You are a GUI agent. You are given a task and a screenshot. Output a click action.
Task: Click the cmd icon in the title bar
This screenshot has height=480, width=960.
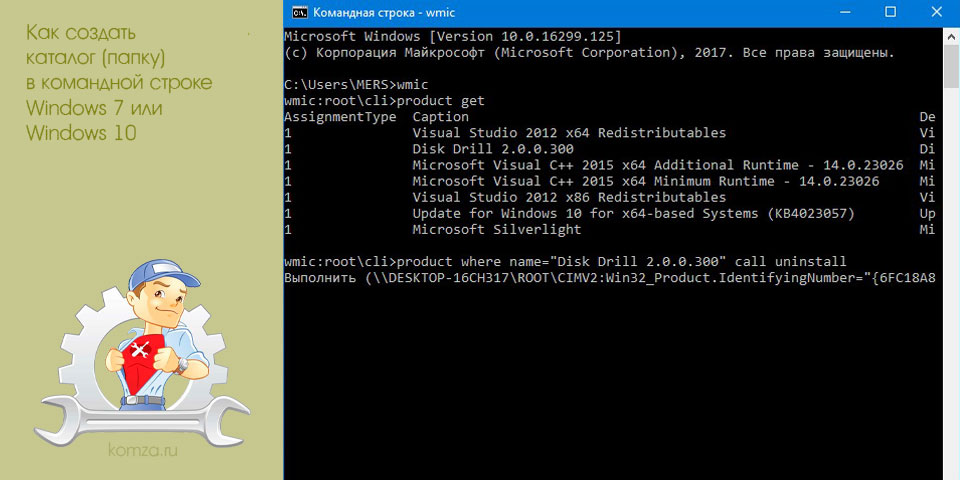[299, 12]
